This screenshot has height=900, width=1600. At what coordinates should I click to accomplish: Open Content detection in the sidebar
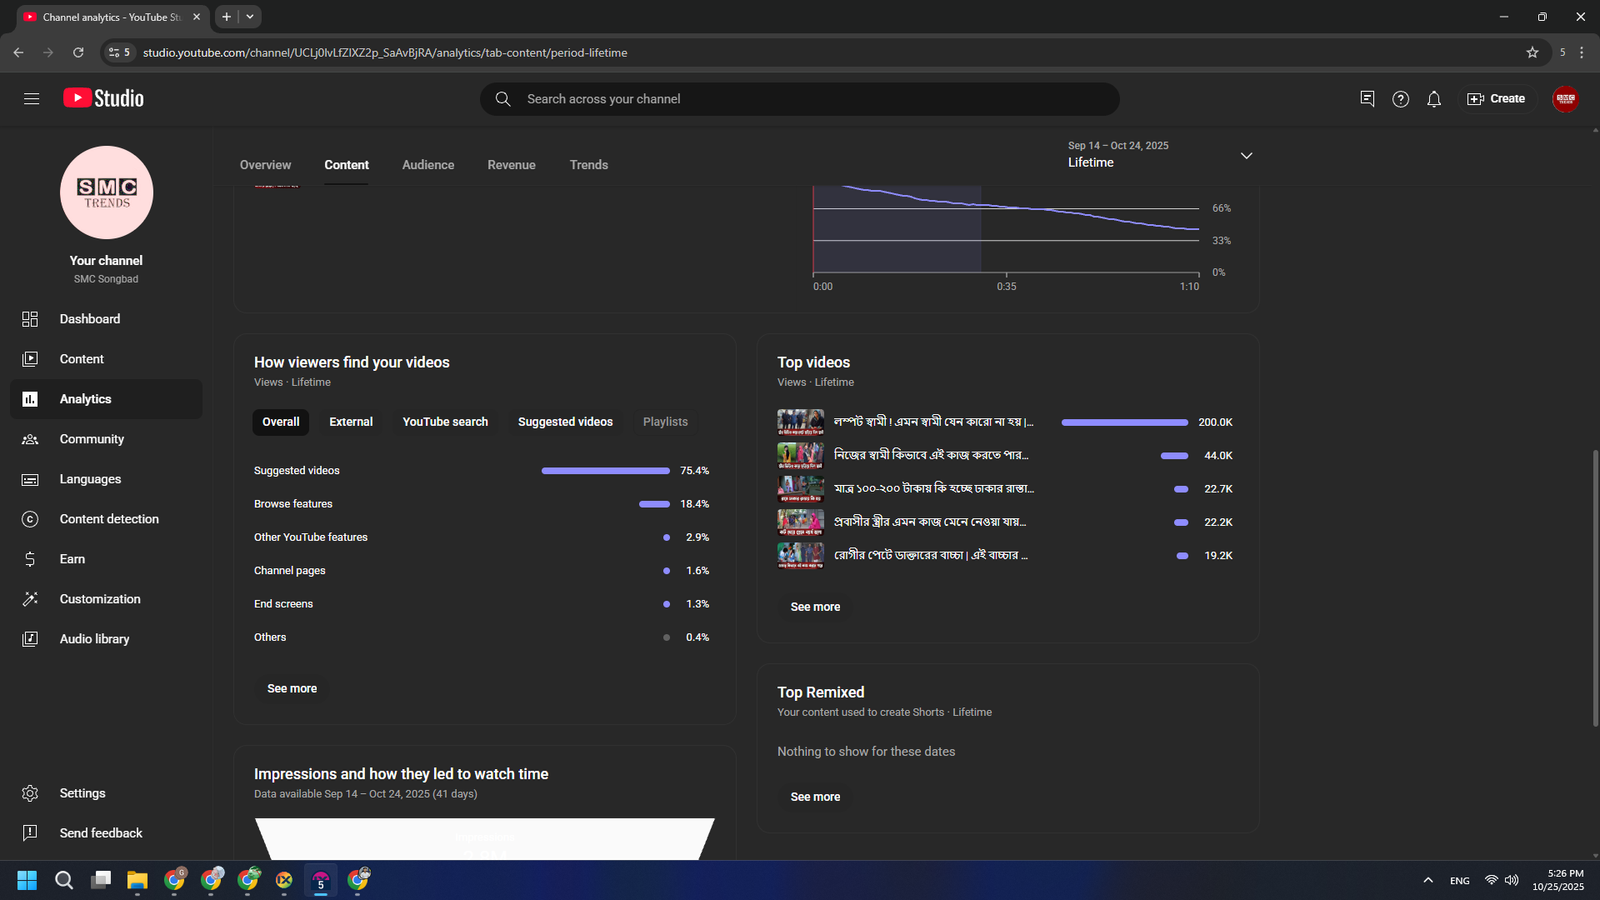tap(106, 519)
